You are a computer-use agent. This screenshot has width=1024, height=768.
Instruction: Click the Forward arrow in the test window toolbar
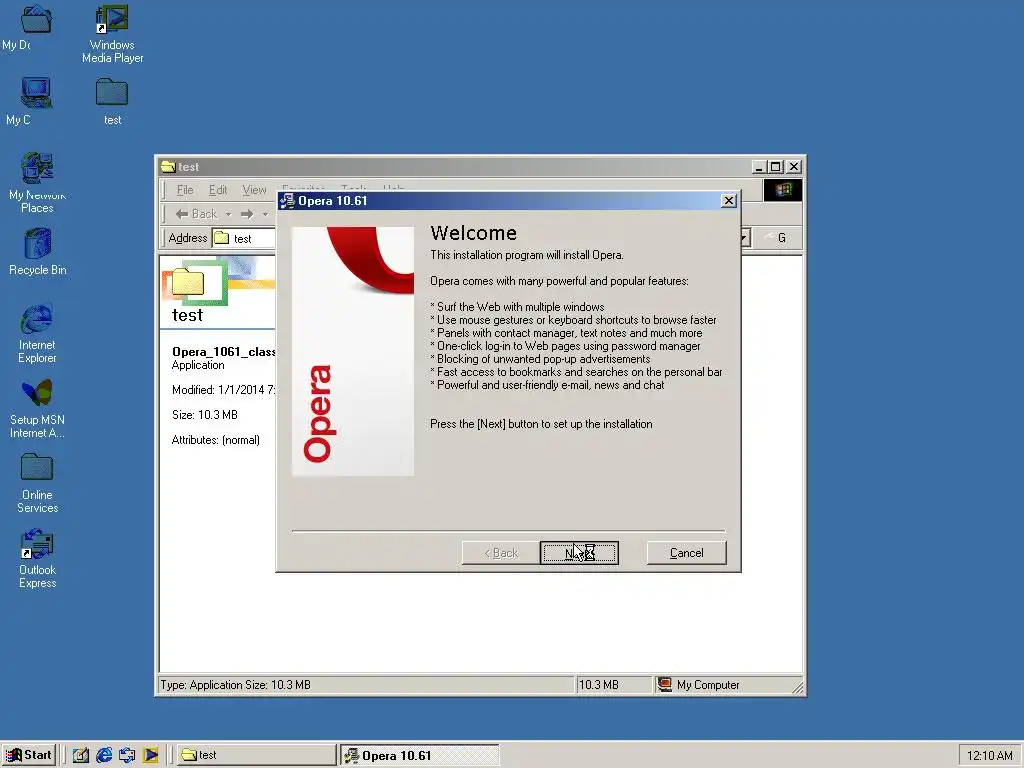[247, 214]
